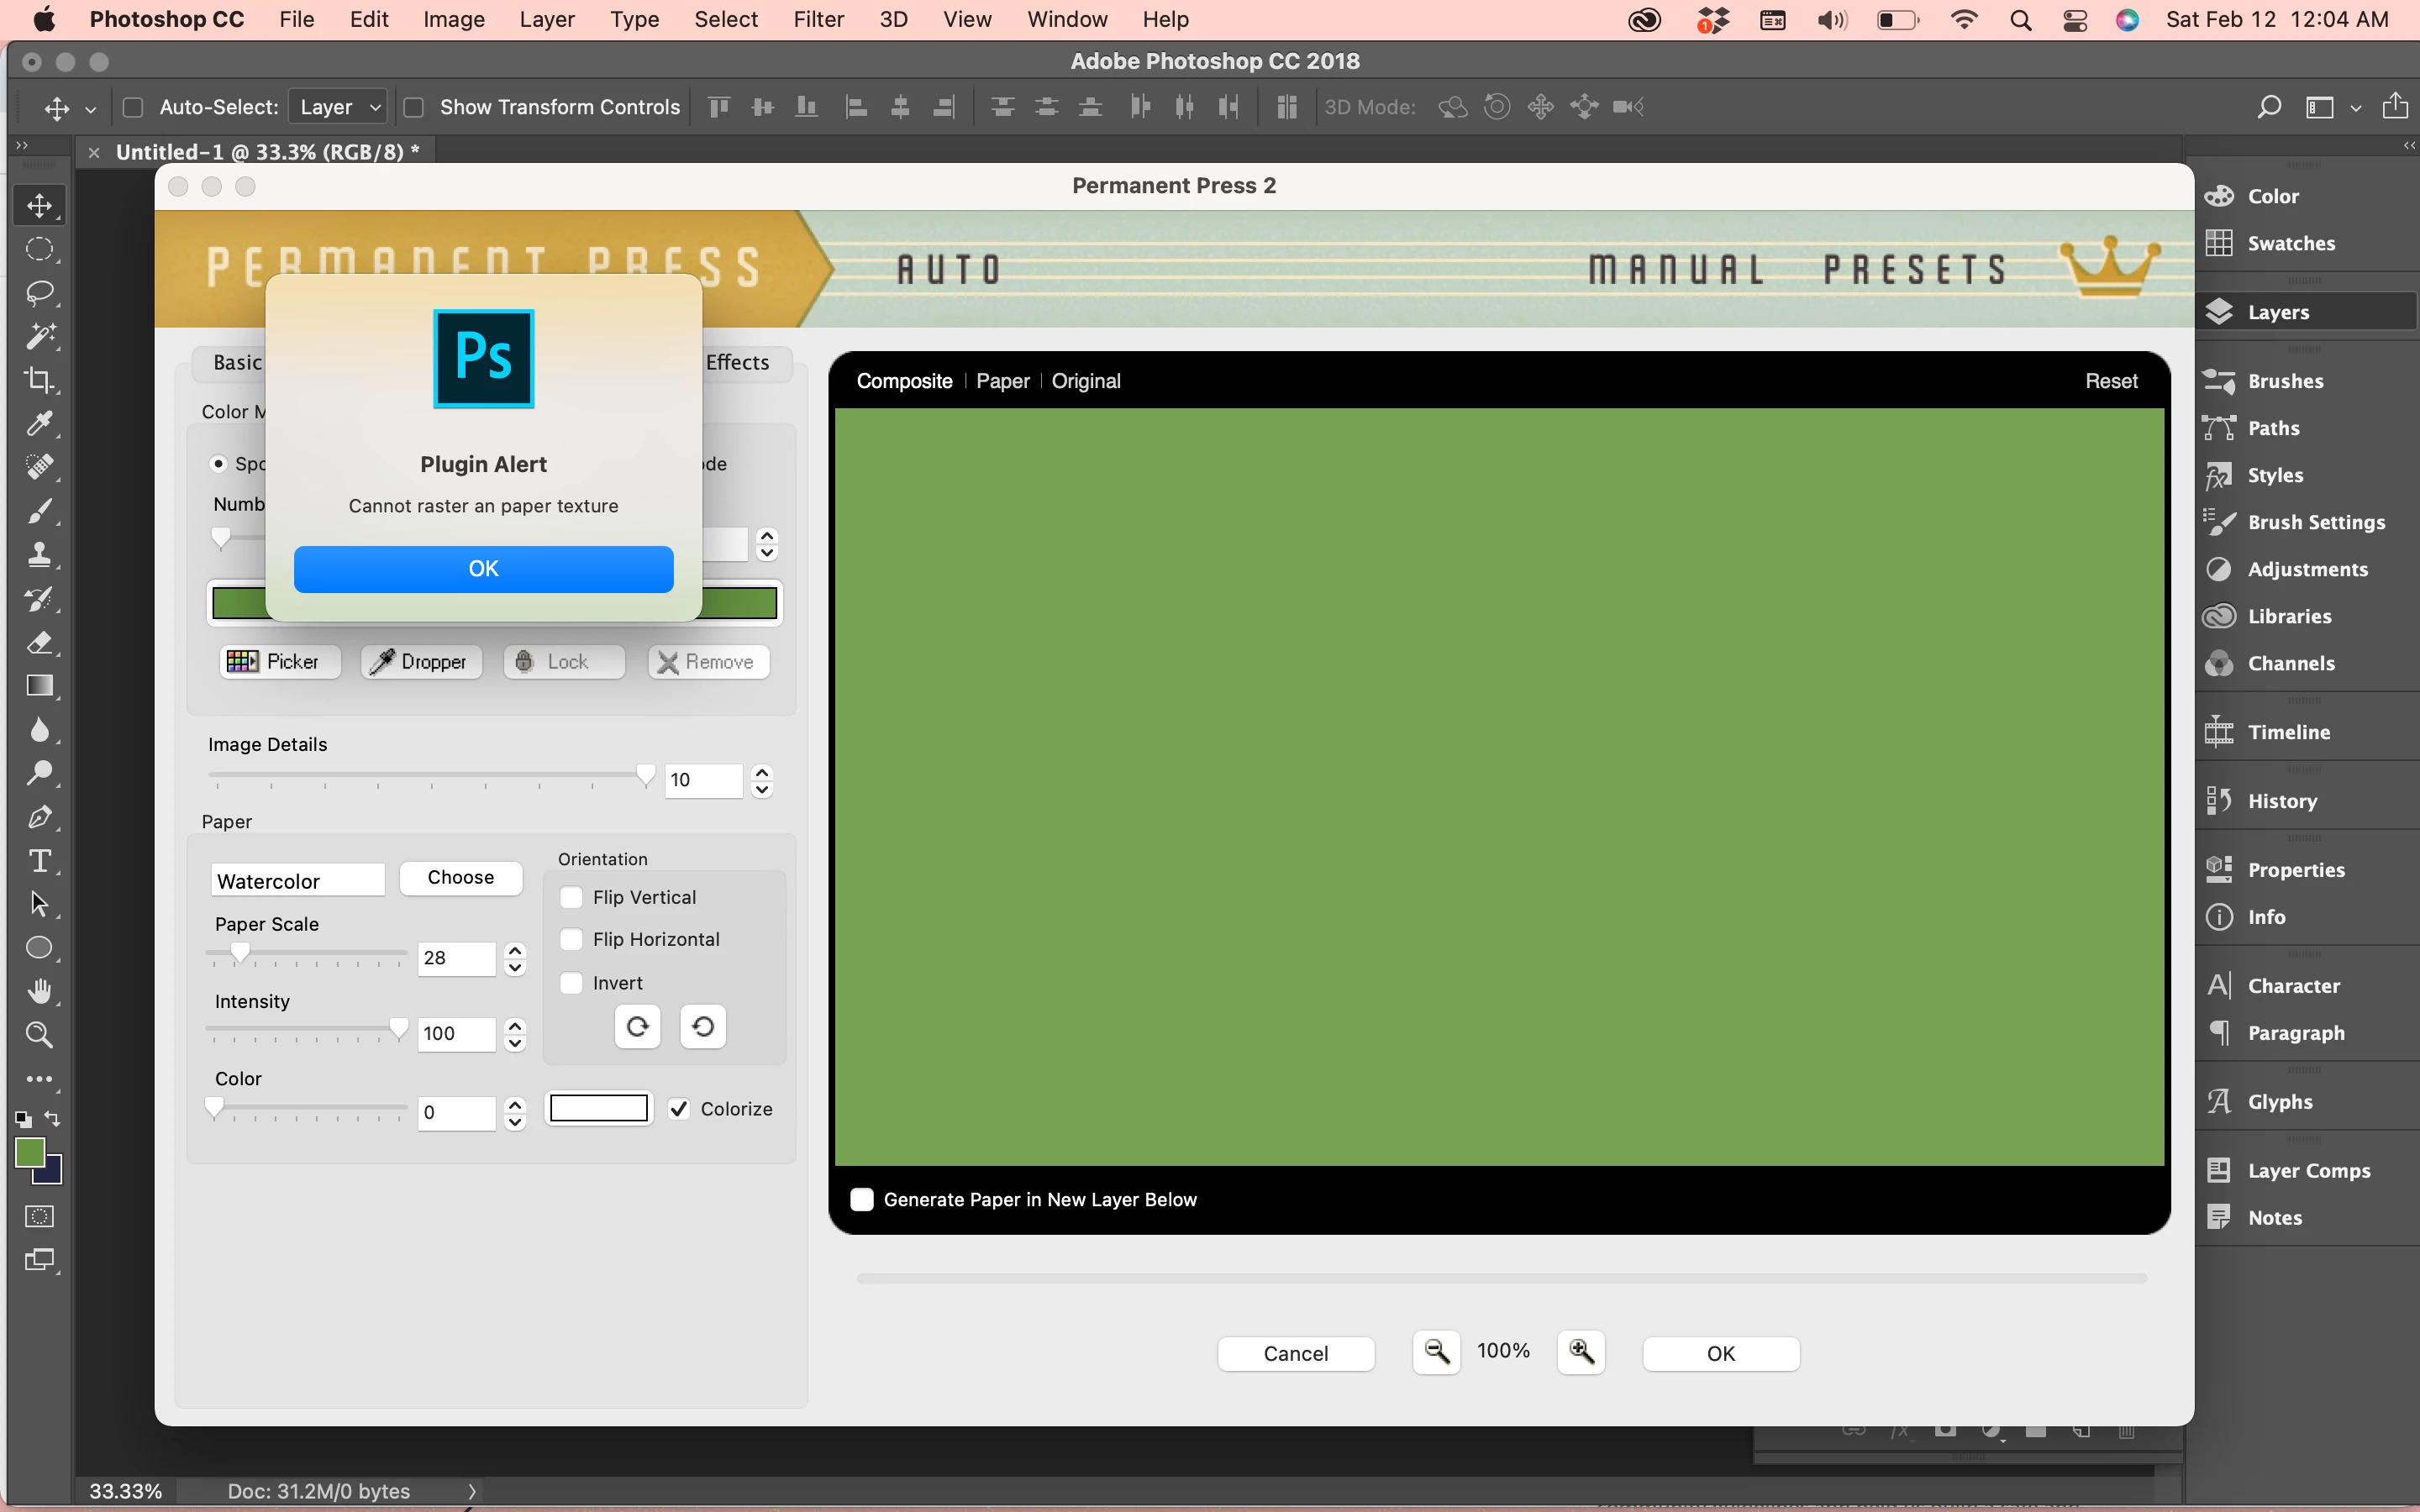The width and height of the screenshot is (2420, 1512).
Task: Enable the Flip Vertical checkbox
Action: click(571, 897)
